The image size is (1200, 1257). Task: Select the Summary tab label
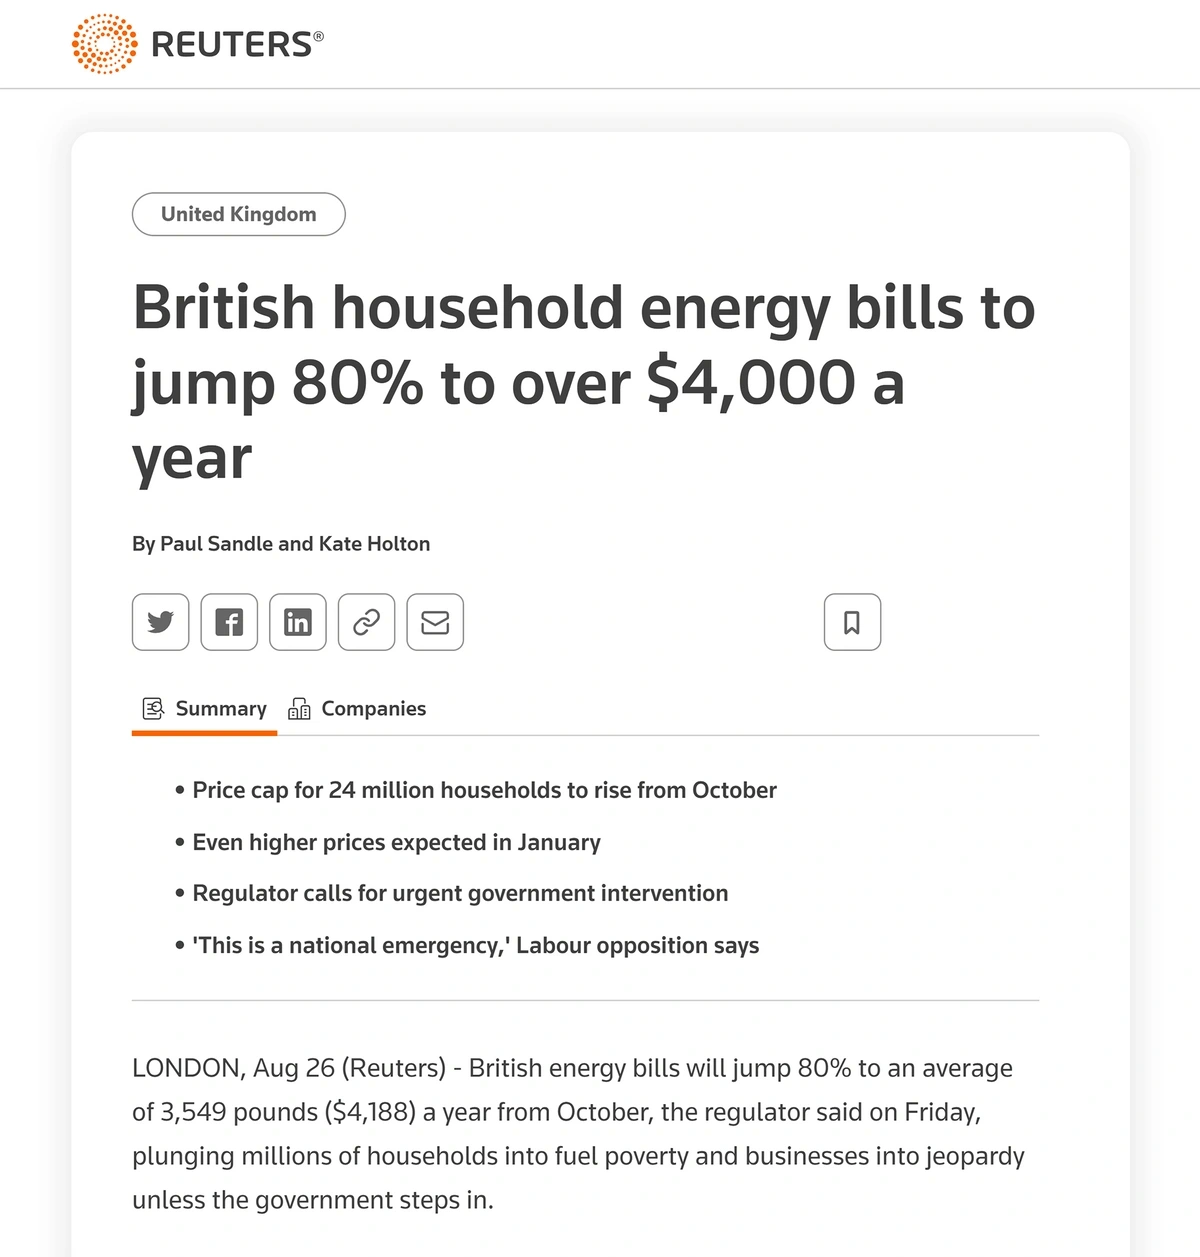pyautogui.click(x=221, y=709)
